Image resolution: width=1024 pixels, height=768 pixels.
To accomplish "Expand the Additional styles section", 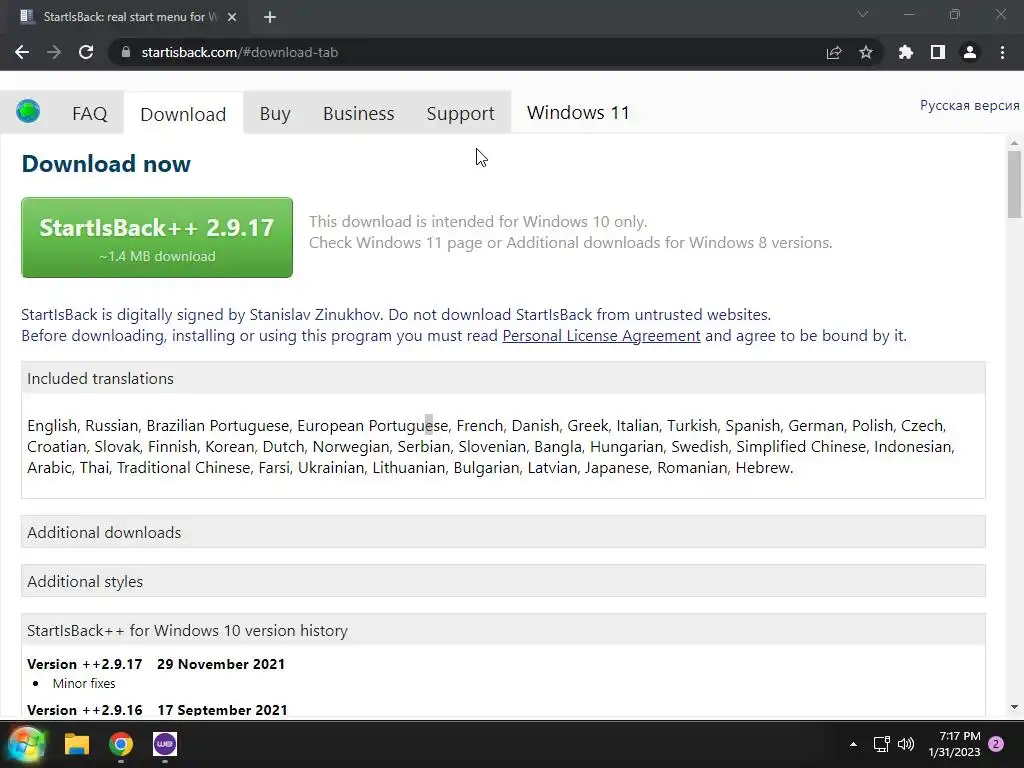I will (x=503, y=581).
